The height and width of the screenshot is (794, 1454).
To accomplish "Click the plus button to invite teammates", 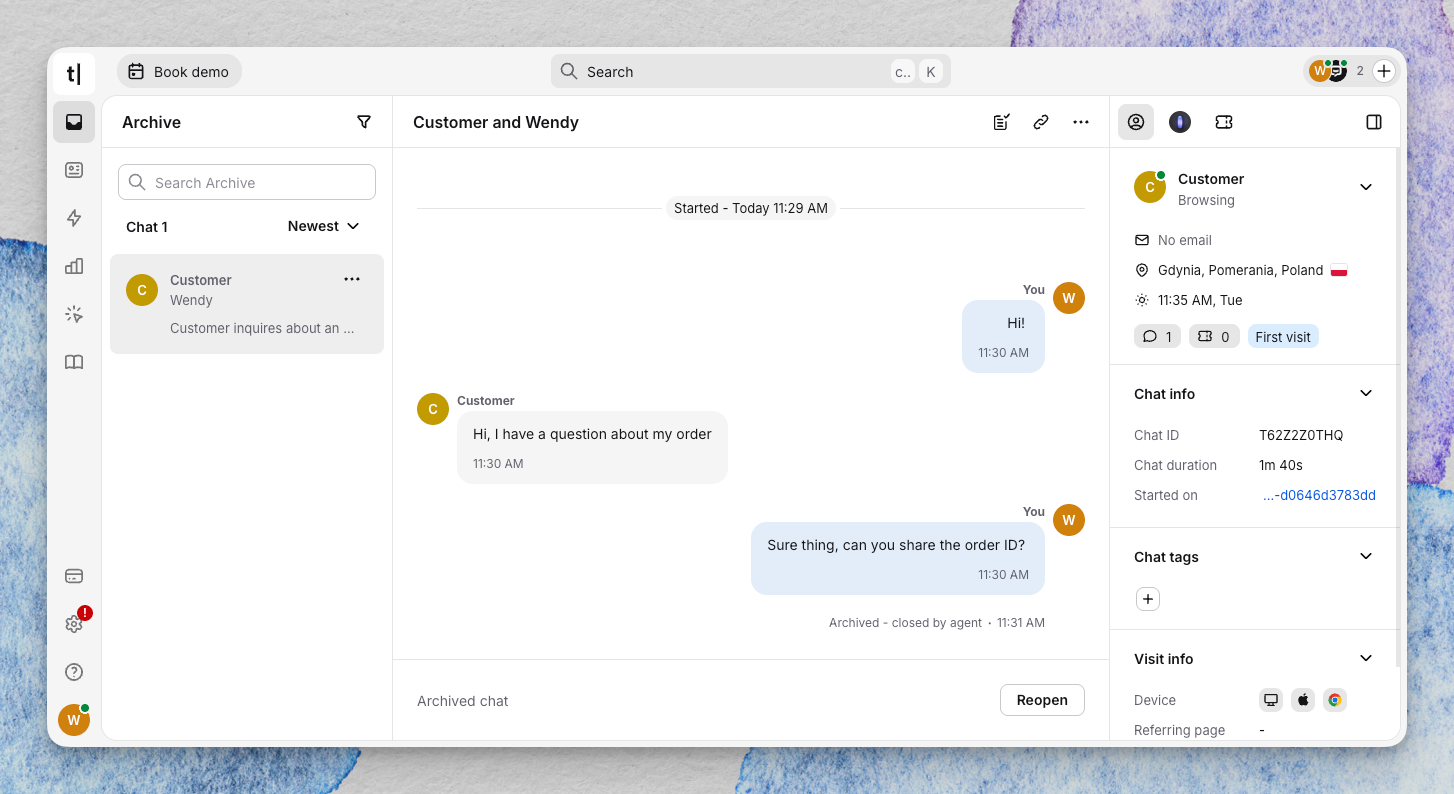I will click(x=1384, y=71).
